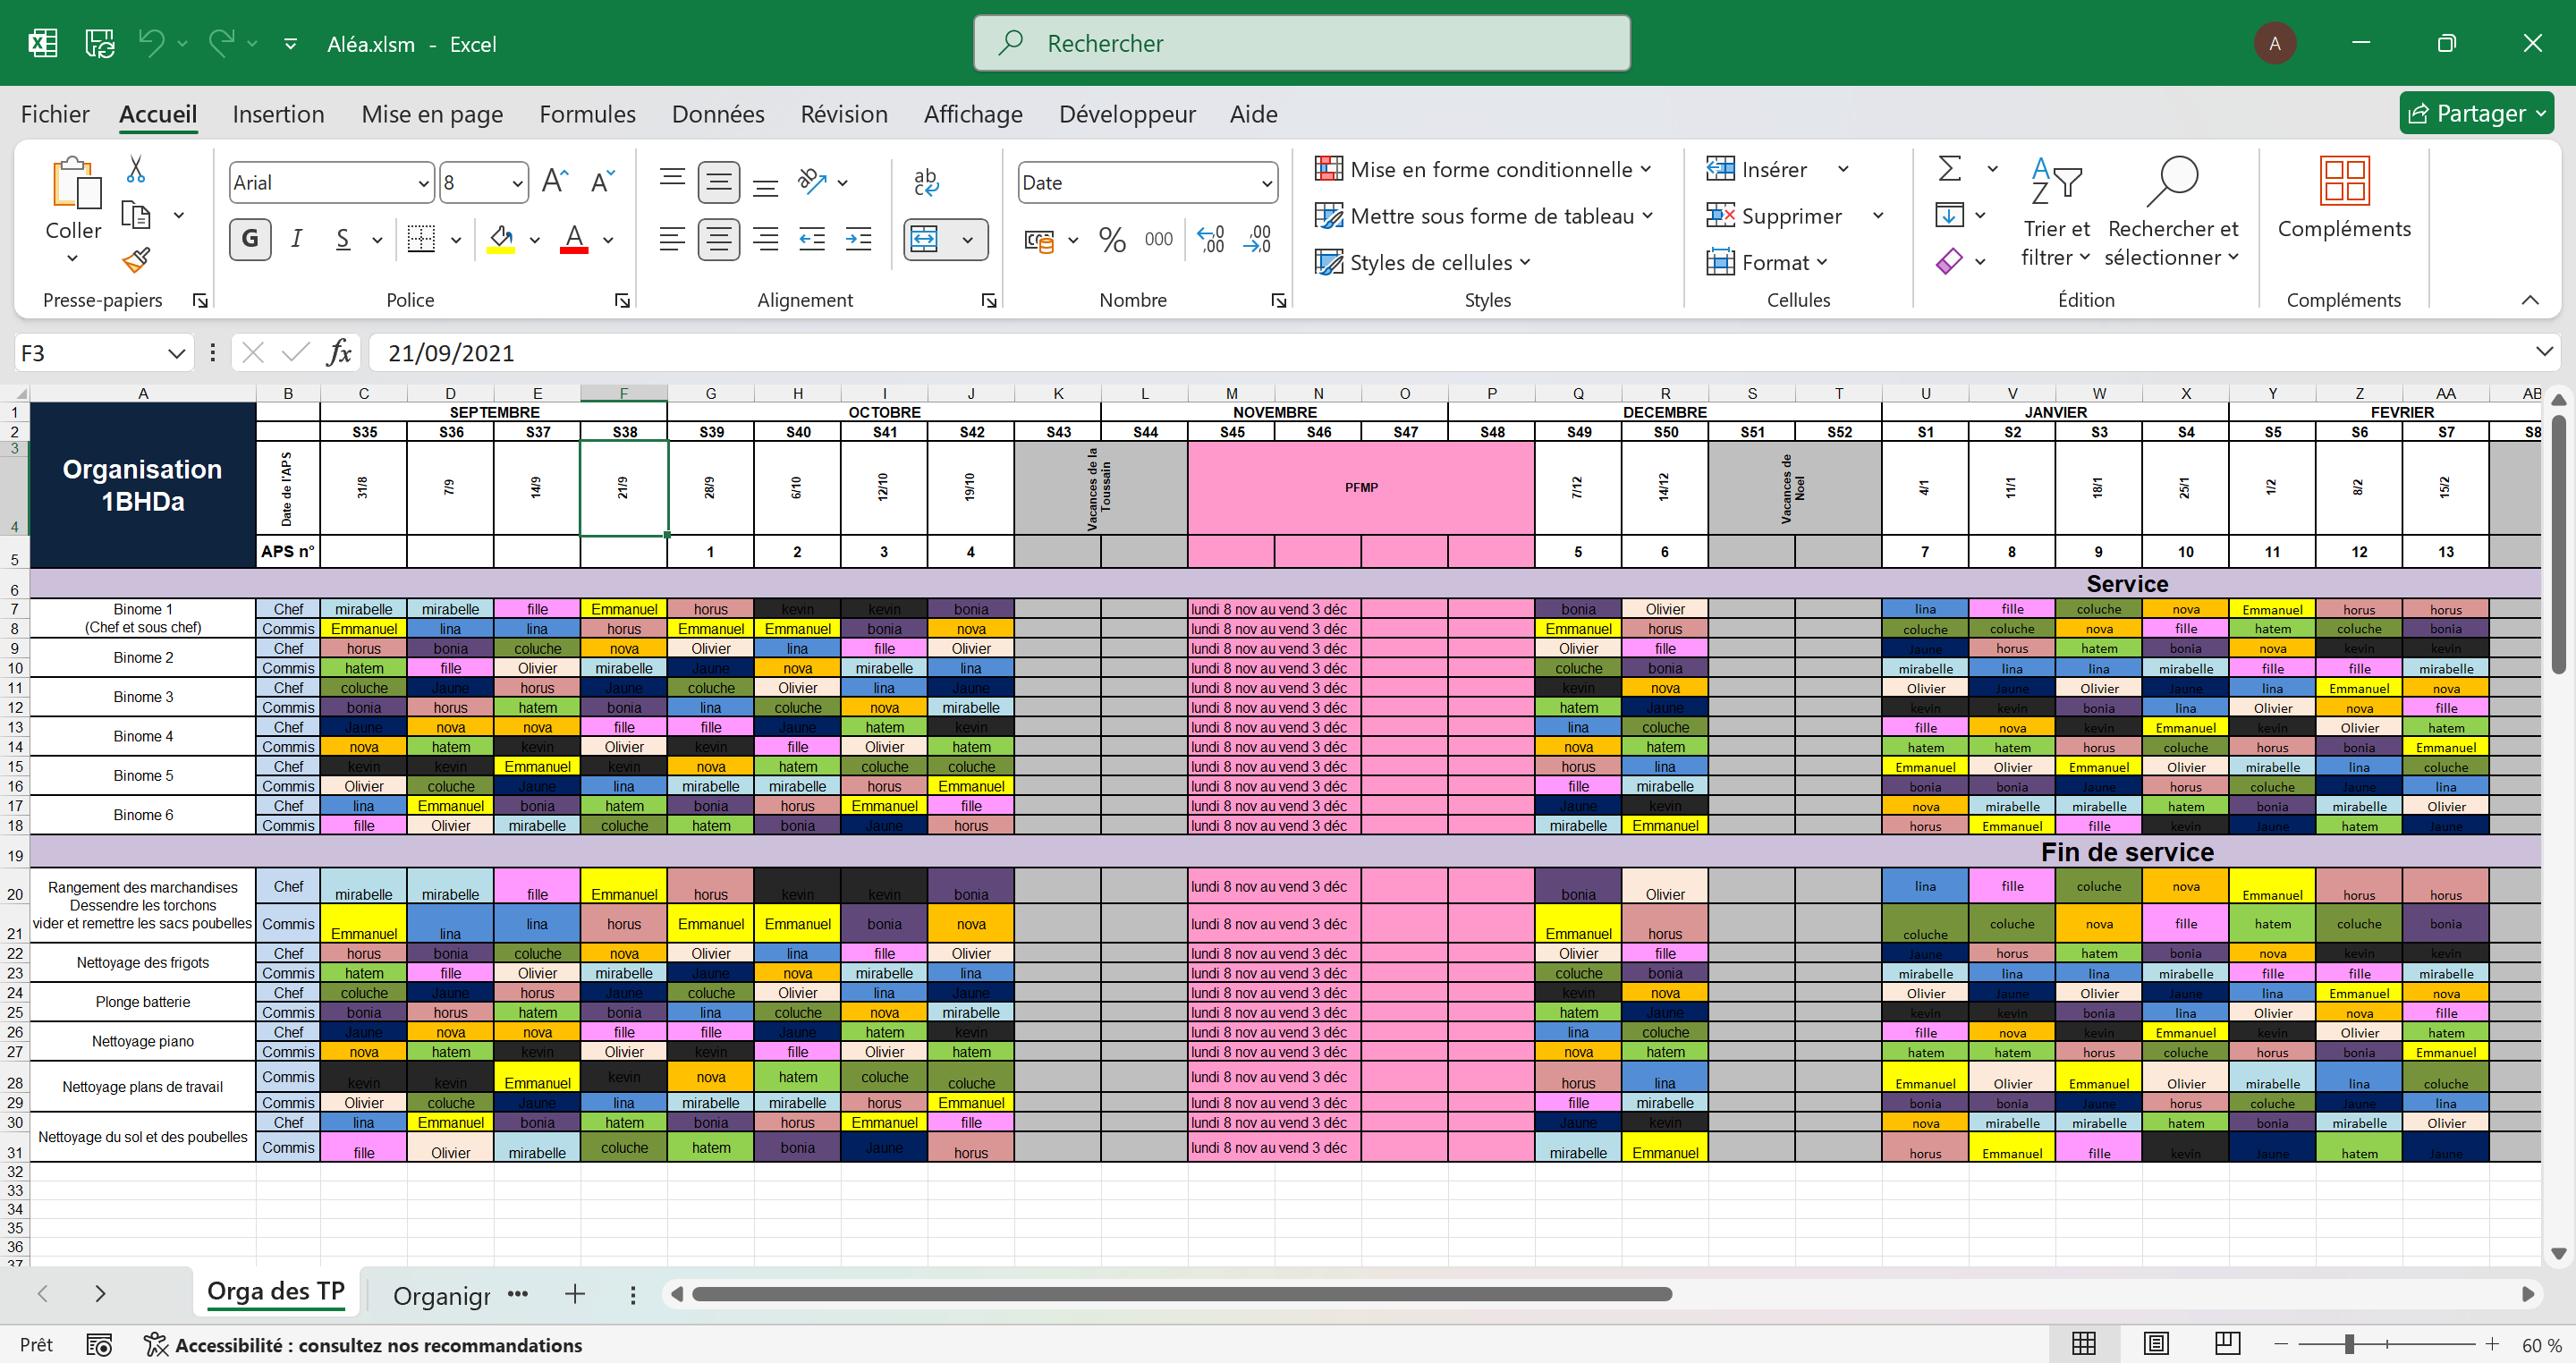
Task: Click the Increase Indent icon
Action: tap(858, 239)
